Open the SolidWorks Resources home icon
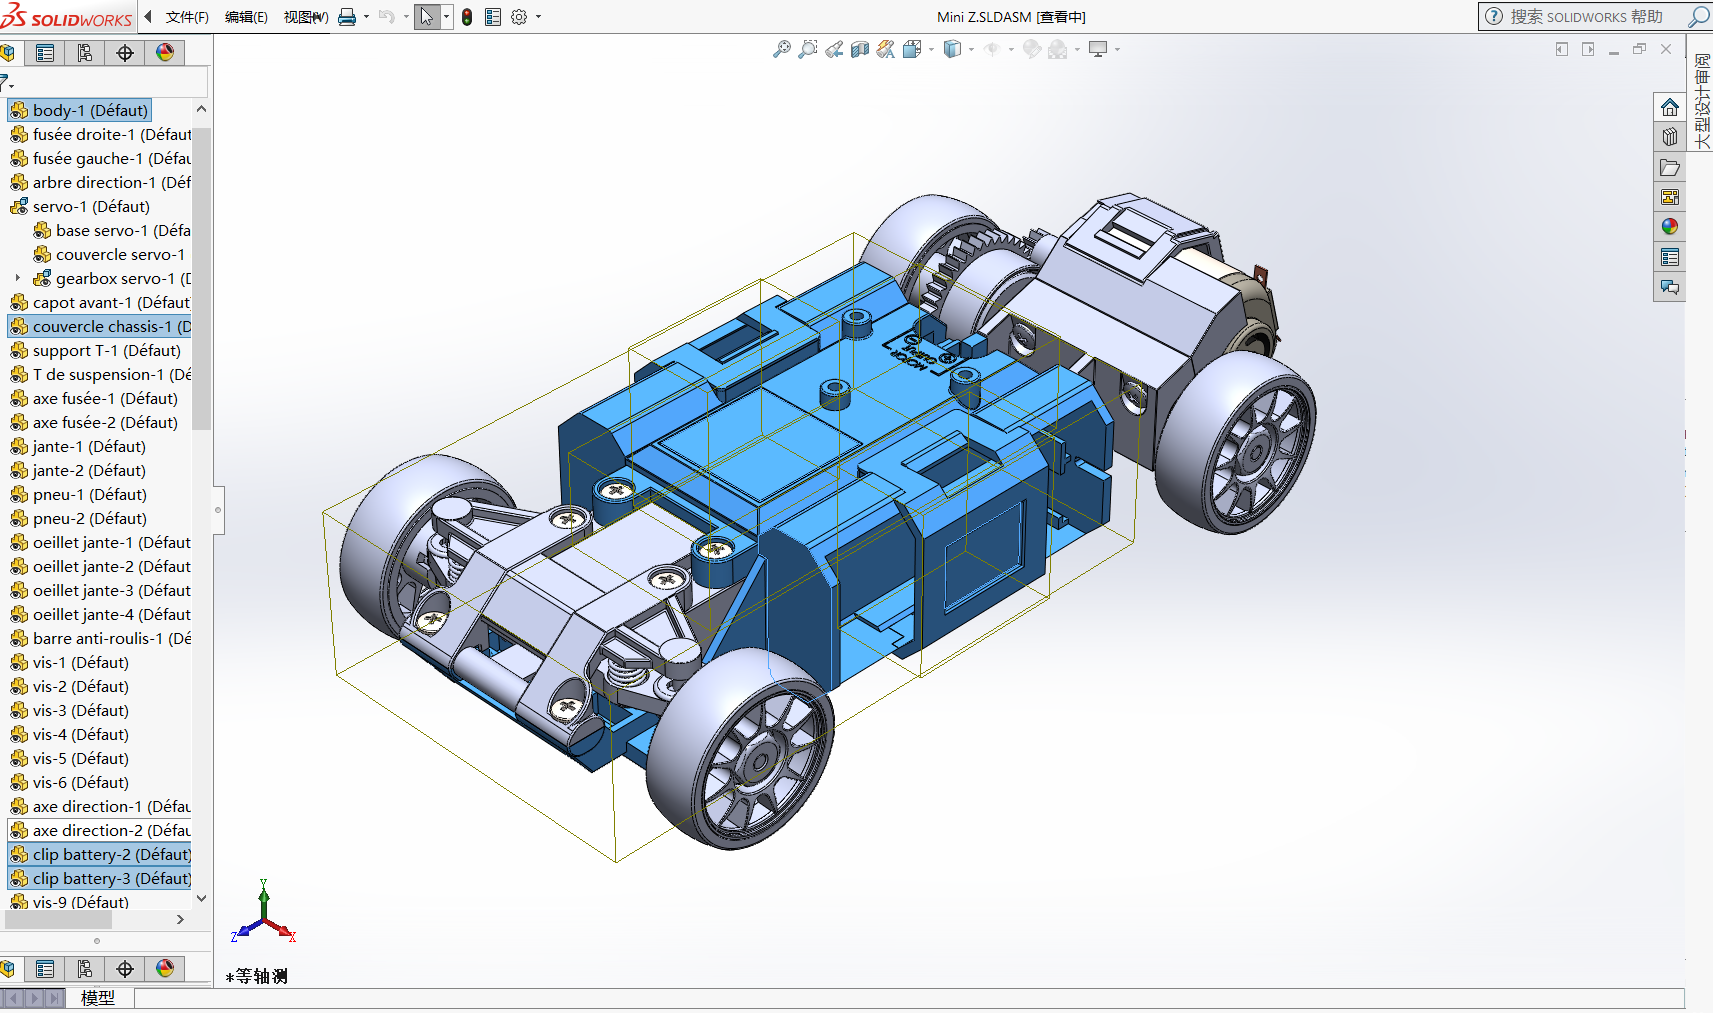The height and width of the screenshot is (1013, 1713). point(1669,107)
